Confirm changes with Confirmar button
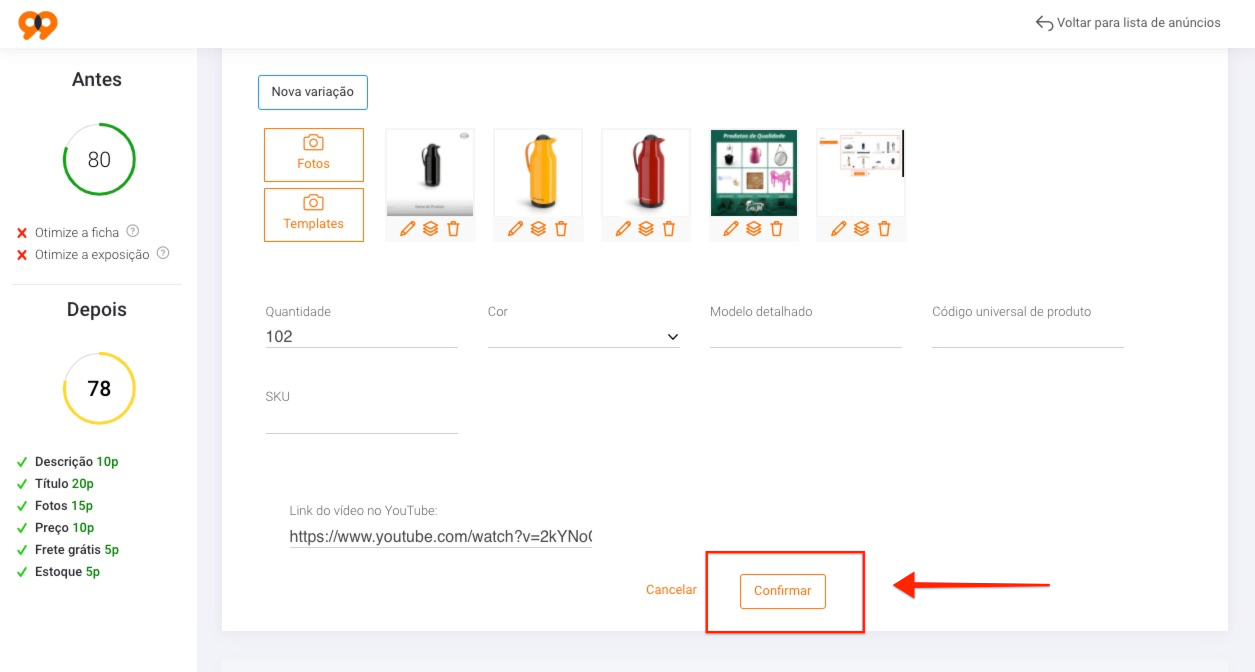 783,591
